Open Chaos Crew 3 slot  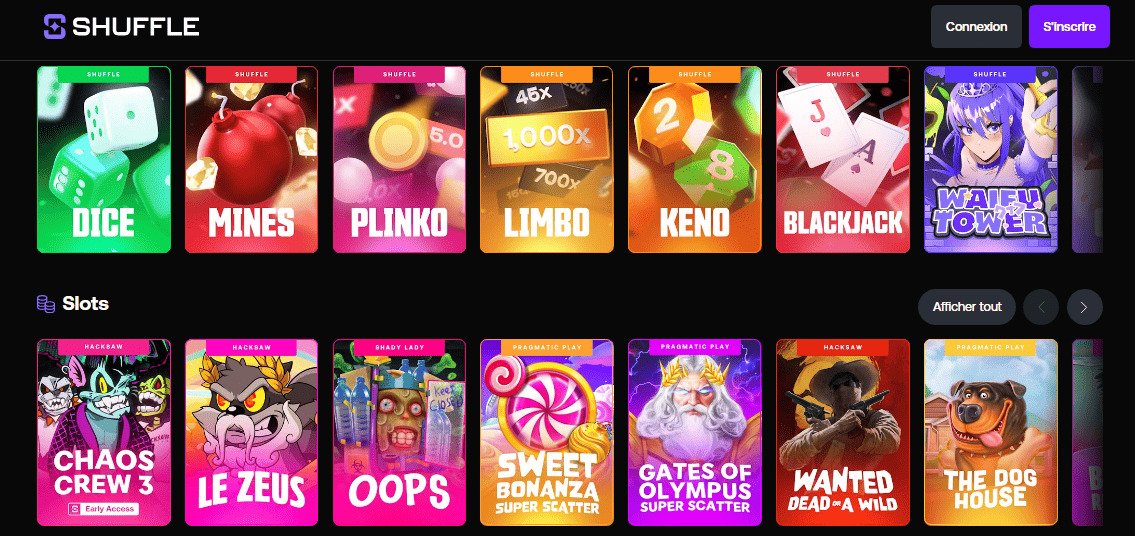tap(104, 432)
